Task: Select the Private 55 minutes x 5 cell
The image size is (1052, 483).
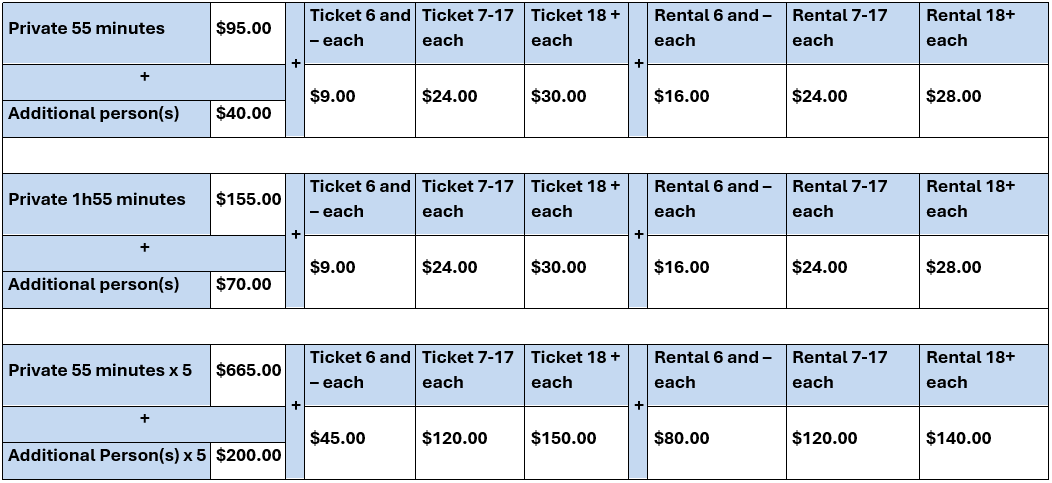Action: pyautogui.click(x=107, y=376)
